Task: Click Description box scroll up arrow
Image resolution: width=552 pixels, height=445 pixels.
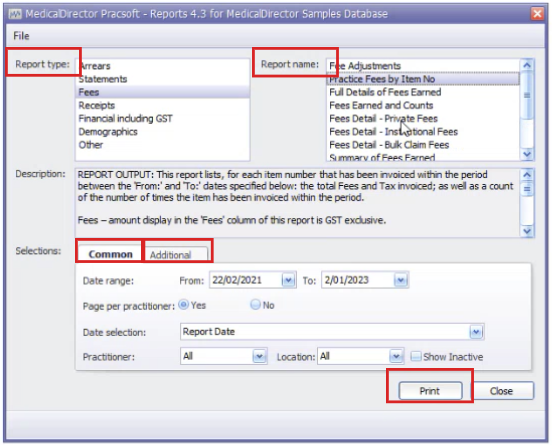Action: (527, 175)
